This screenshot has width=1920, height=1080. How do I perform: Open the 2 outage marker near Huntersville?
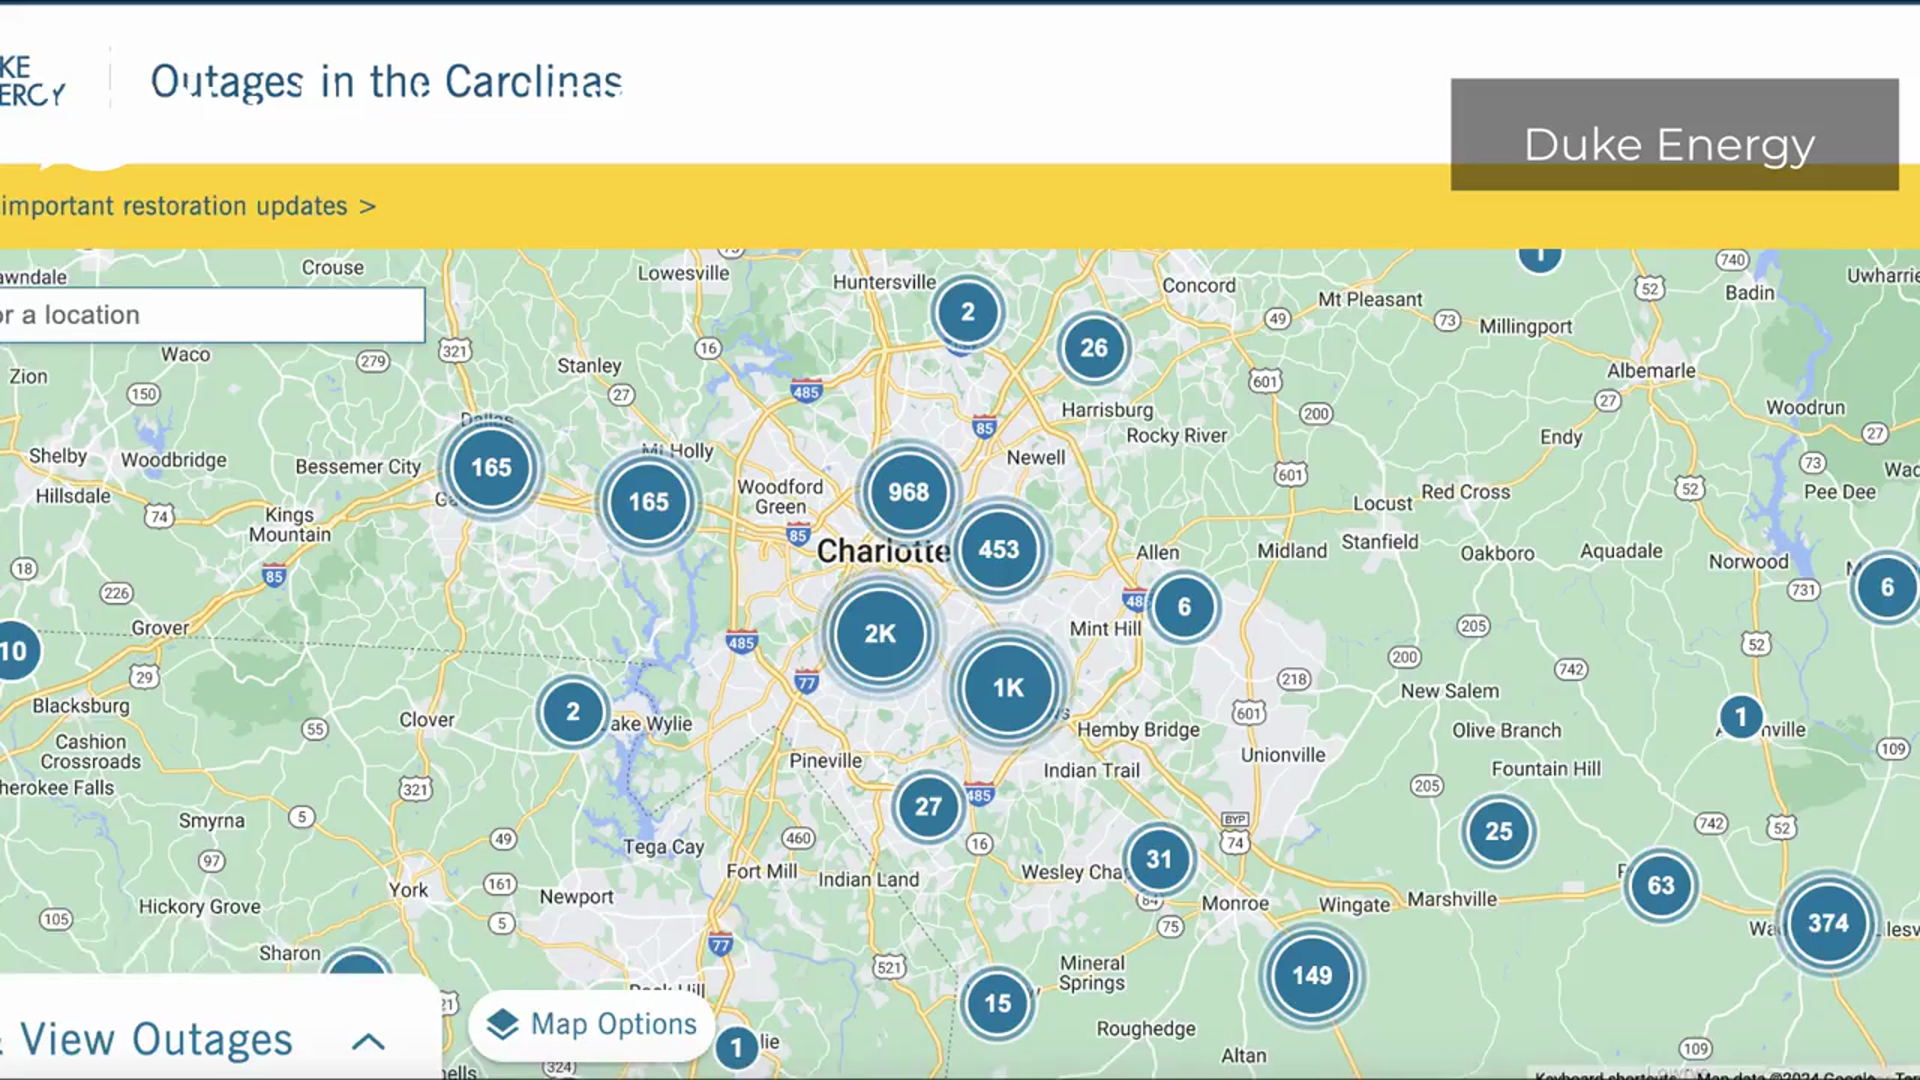coord(967,312)
